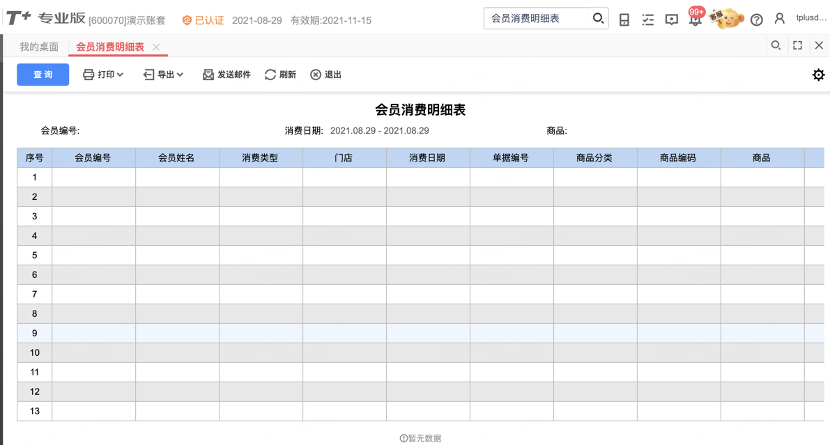The height and width of the screenshot is (446, 830).
Task: Open report settings gear icon
Action: pyautogui.click(x=818, y=75)
